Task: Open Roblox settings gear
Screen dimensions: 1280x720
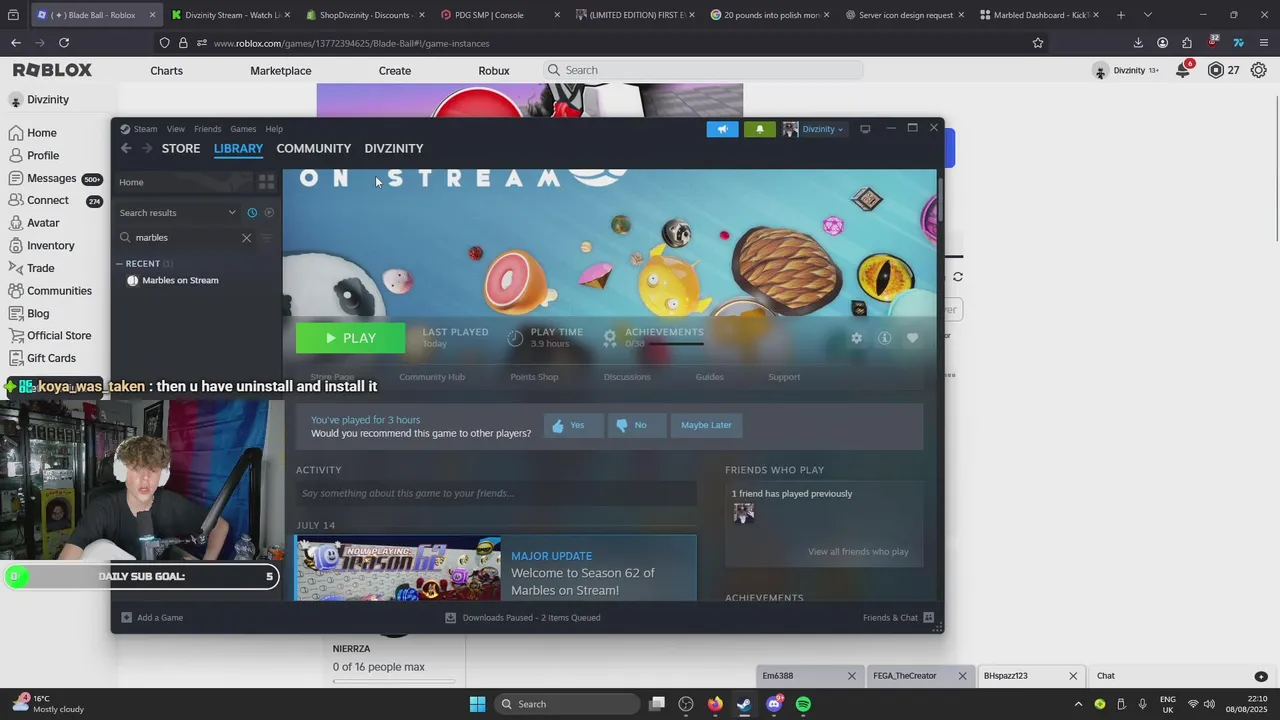Action: pyautogui.click(x=1259, y=70)
